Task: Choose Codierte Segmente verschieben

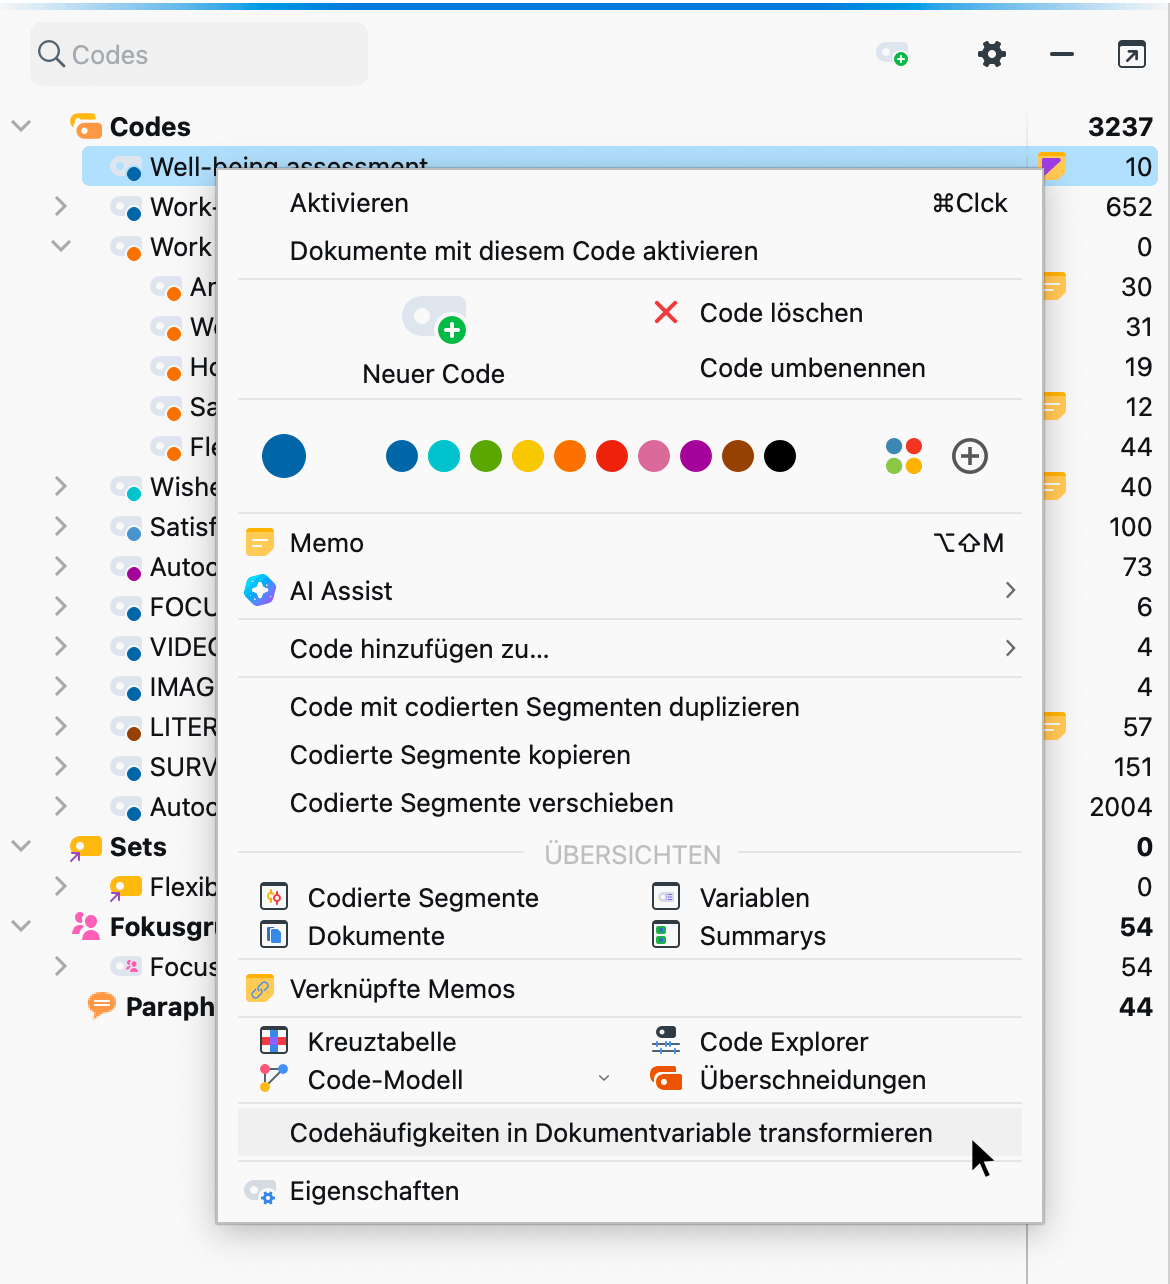Action: (x=630, y=803)
